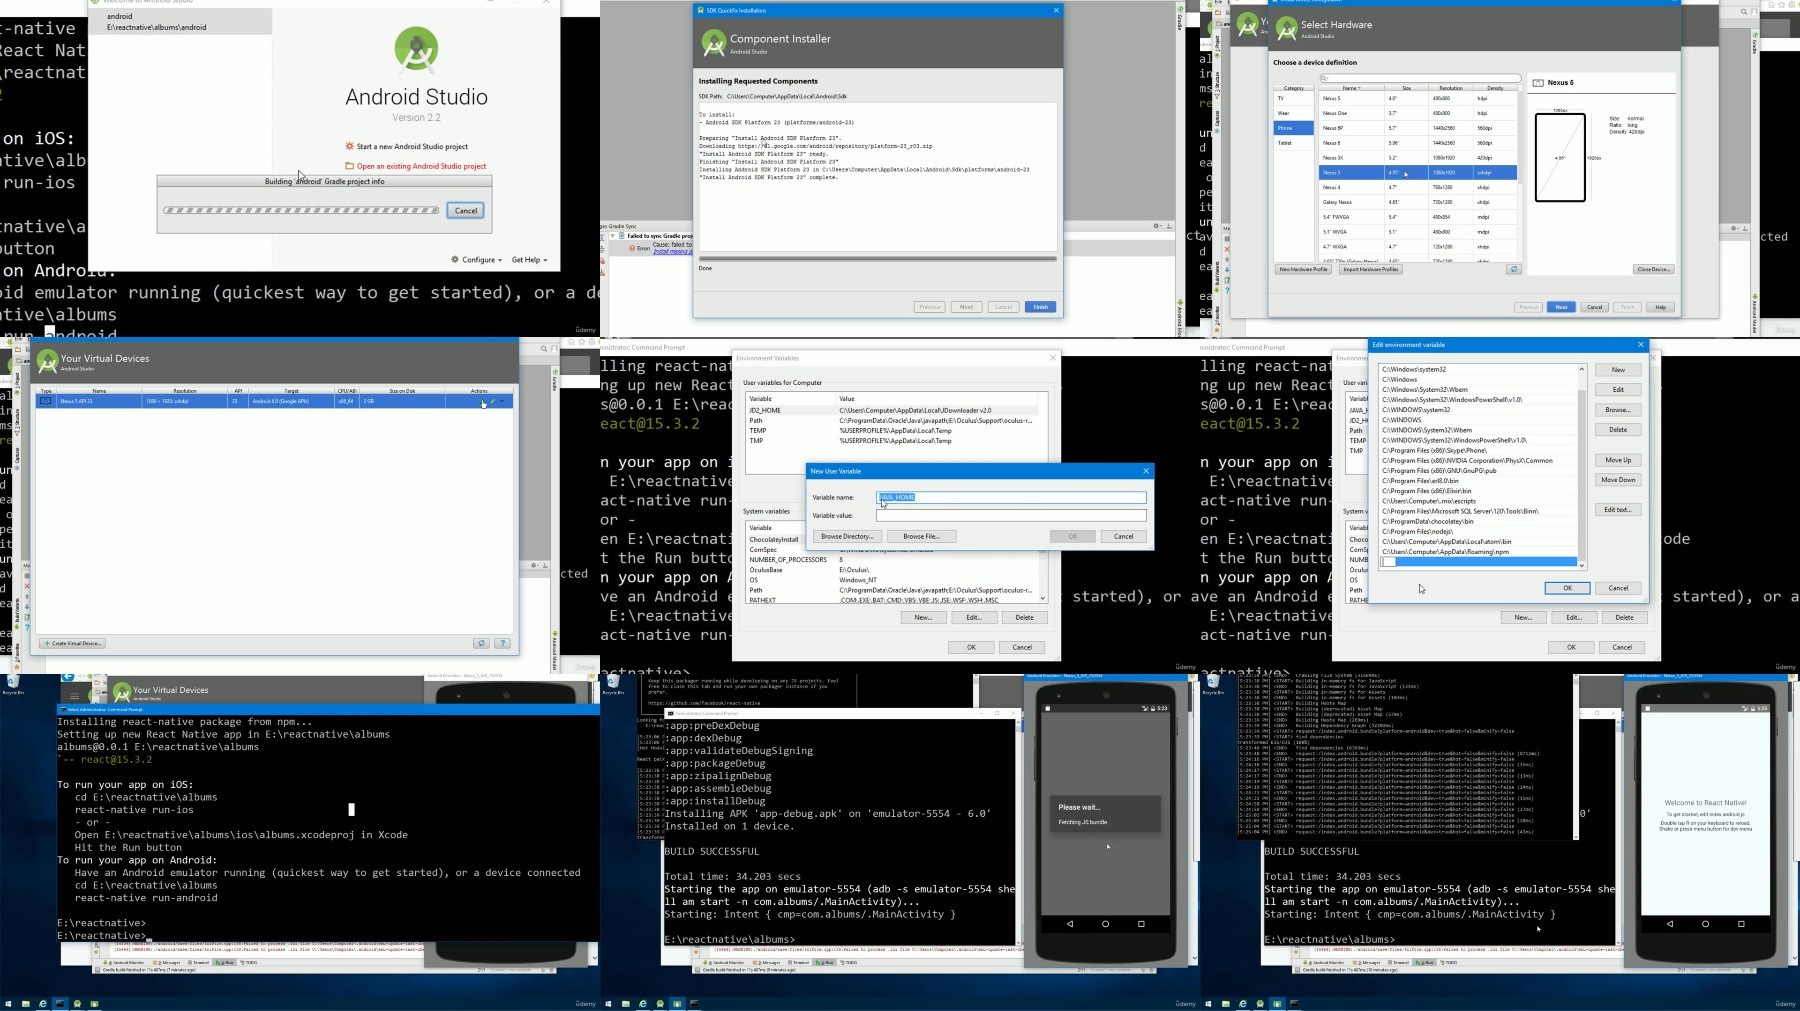The image size is (1800, 1011).
Task: Tap Home on the Welcome to React Native emulator
Action: pyautogui.click(x=1705, y=924)
